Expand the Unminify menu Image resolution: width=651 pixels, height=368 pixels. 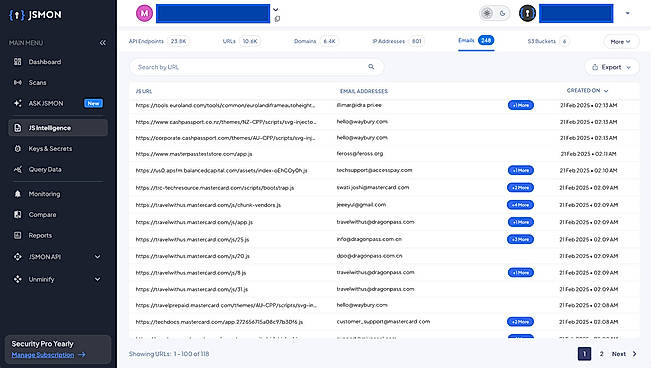97,279
